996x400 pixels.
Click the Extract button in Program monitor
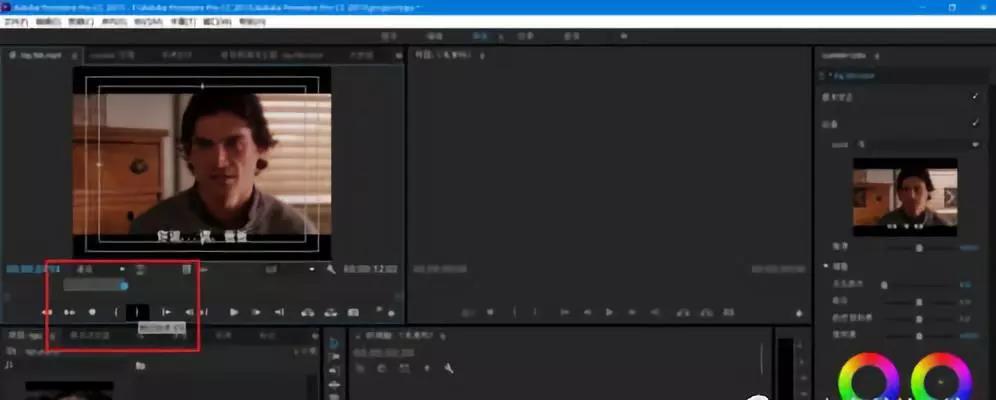pos(706,312)
